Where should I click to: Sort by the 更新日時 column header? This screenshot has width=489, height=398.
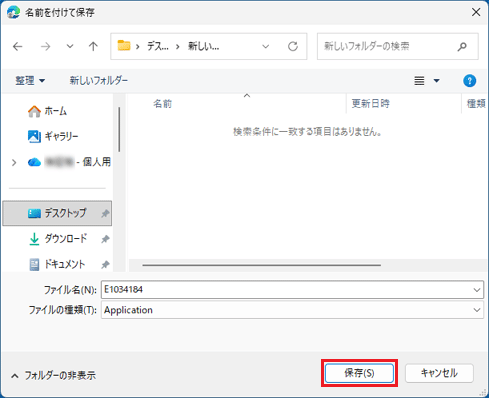[x=371, y=104]
